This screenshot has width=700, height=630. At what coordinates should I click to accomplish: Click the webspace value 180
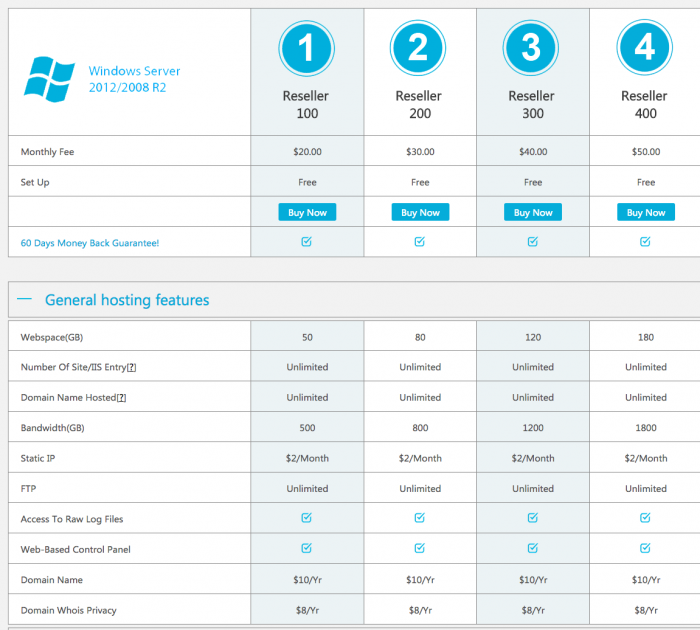[x=646, y=337]
